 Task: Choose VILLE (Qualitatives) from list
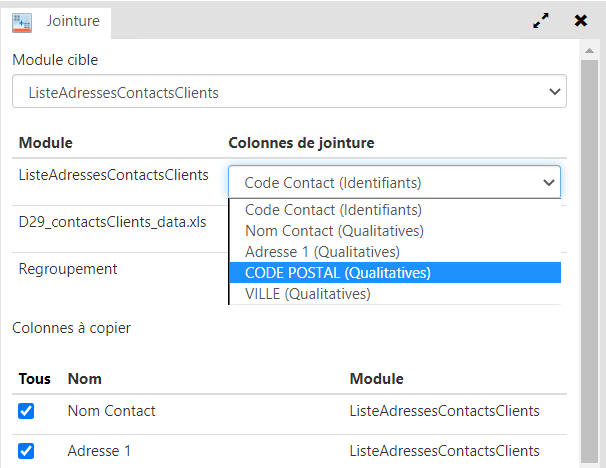tap(307, 294)
